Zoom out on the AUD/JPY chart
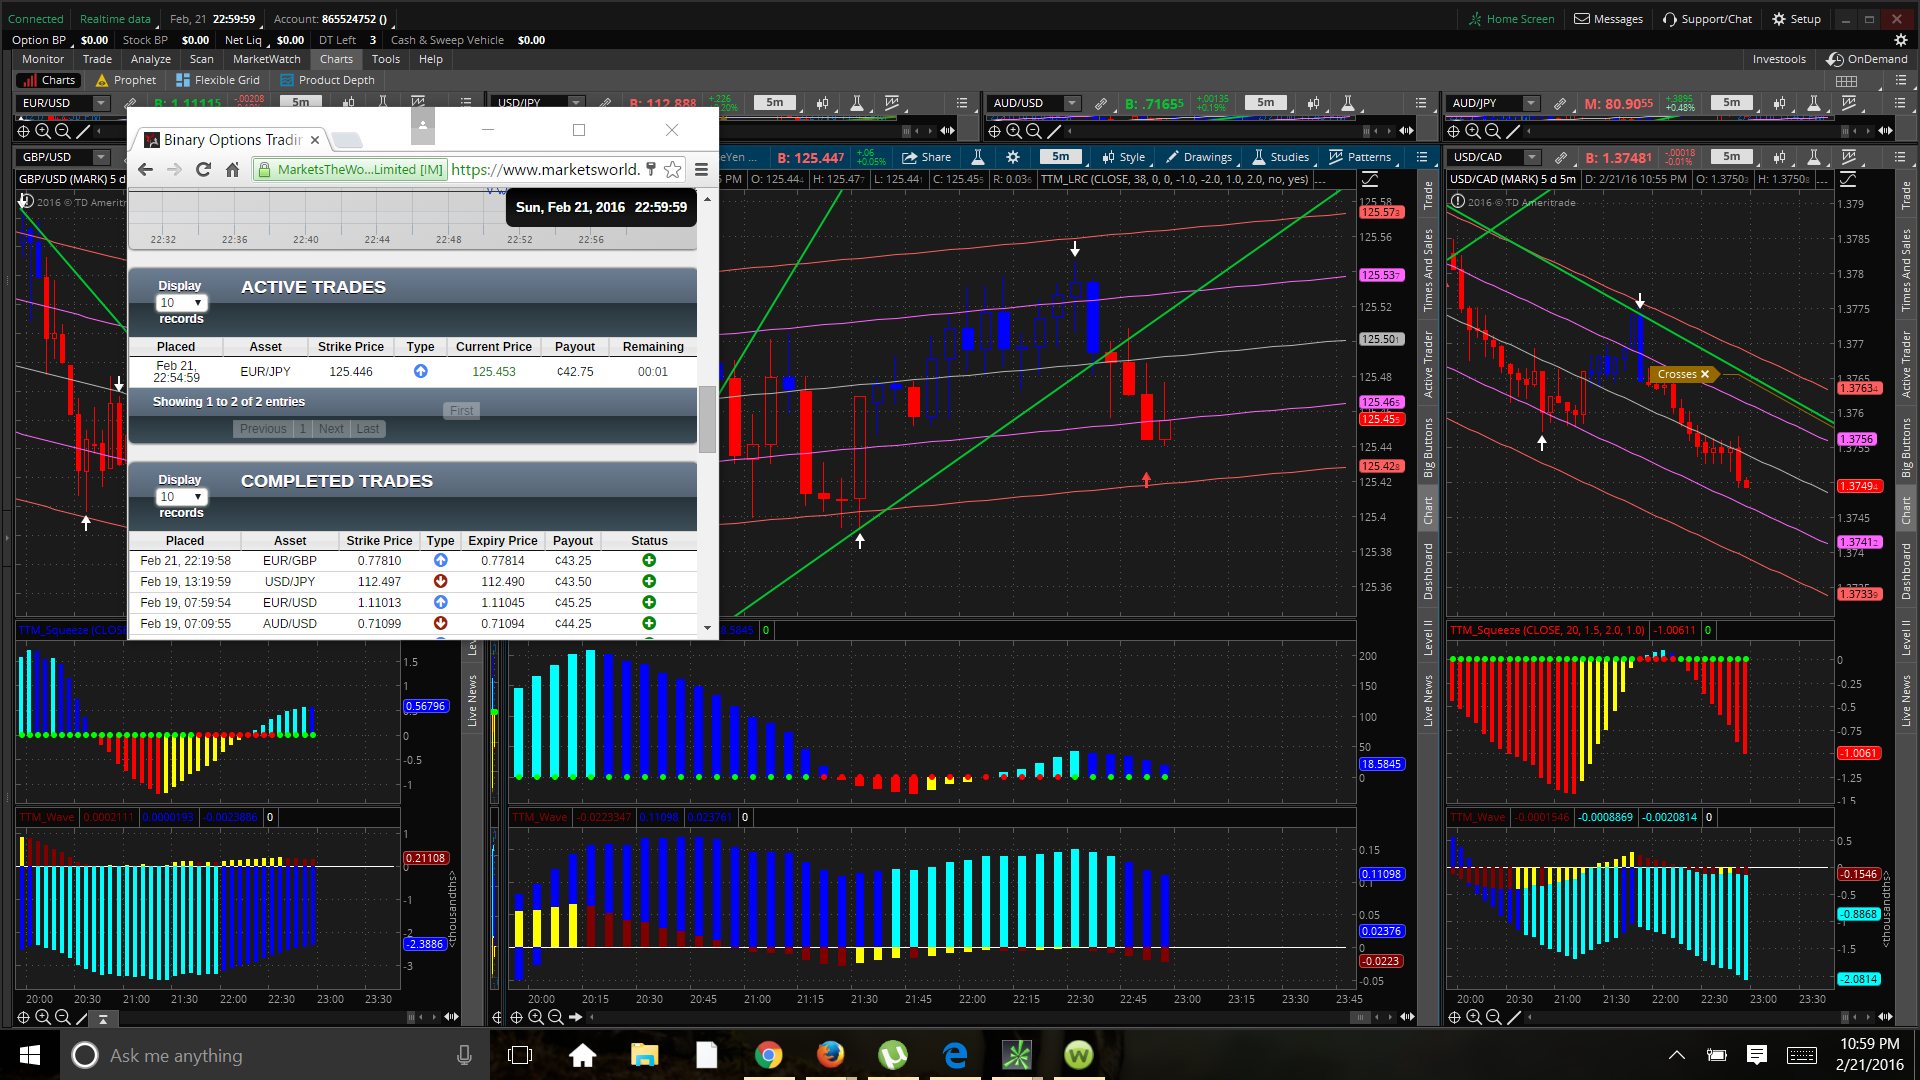Image resolution: width=1920 pixels, height=1080 pixels. (1493, 131)
